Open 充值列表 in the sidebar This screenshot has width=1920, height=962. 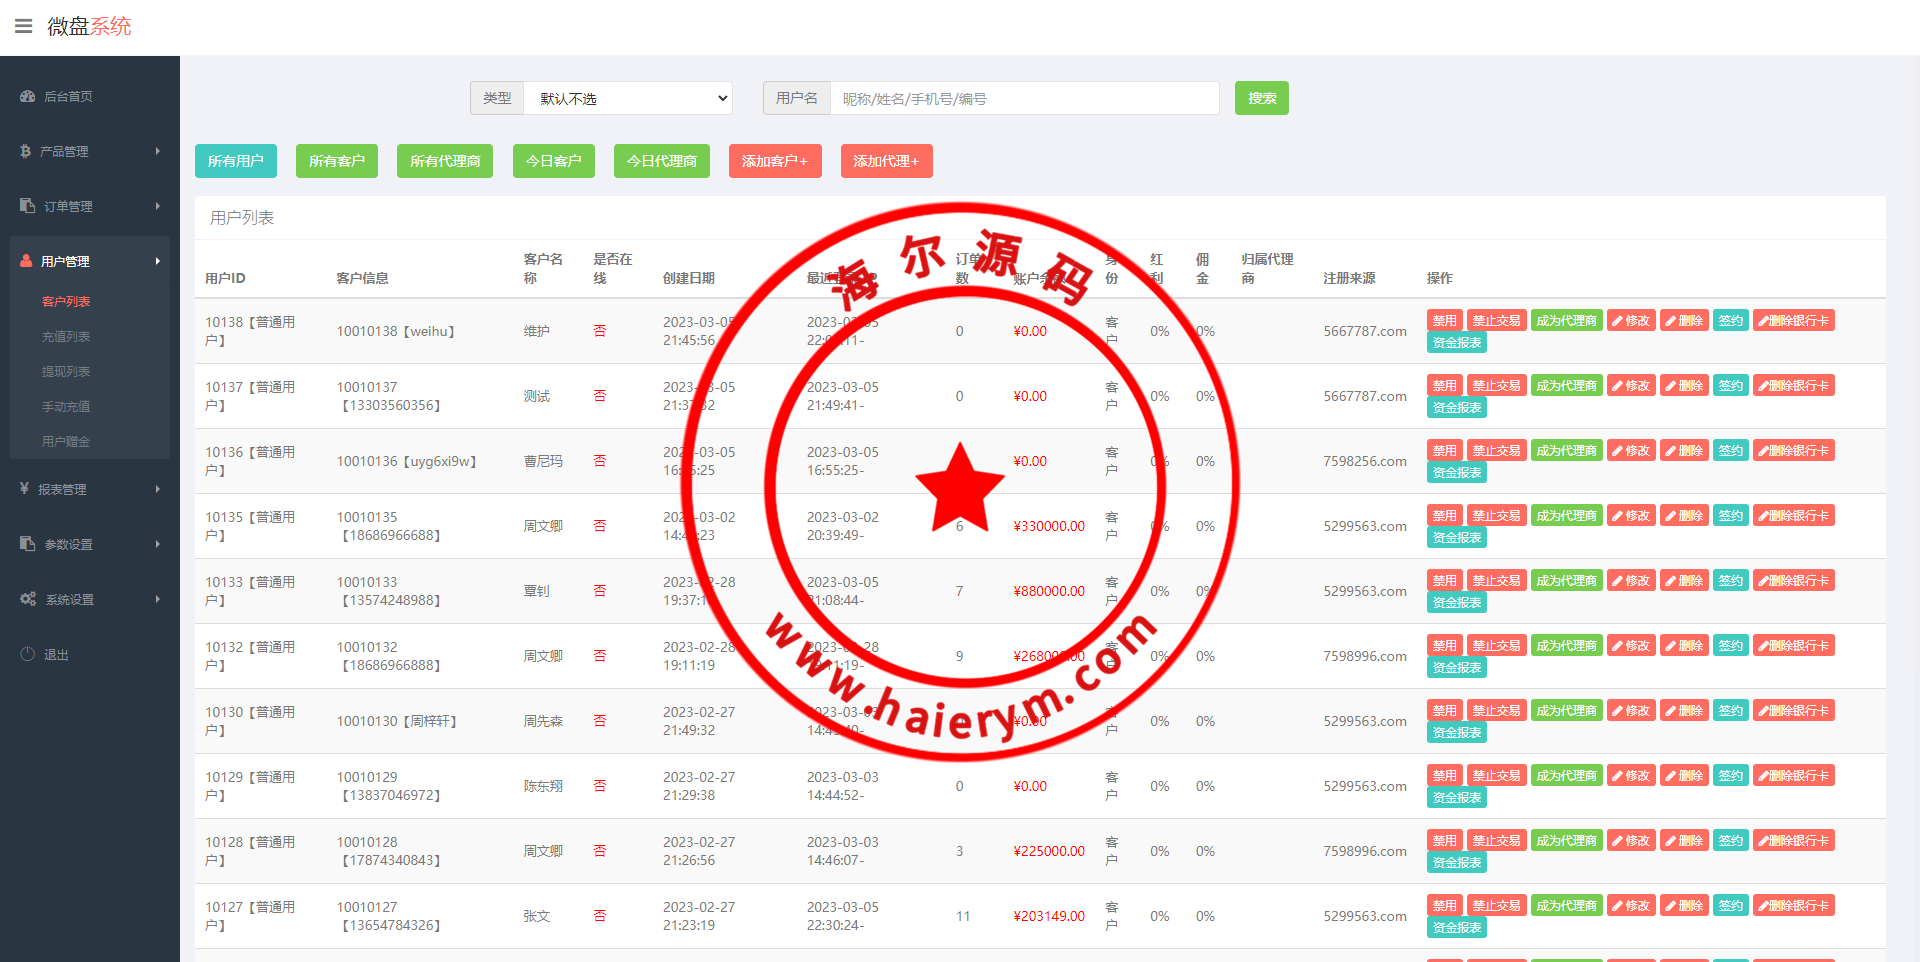click(66, 337)
